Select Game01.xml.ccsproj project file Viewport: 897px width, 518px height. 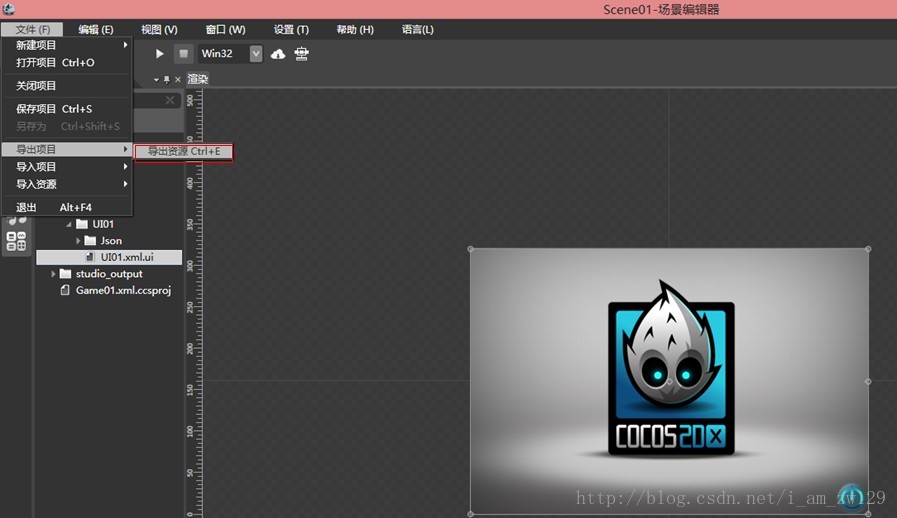coord(123,291)
